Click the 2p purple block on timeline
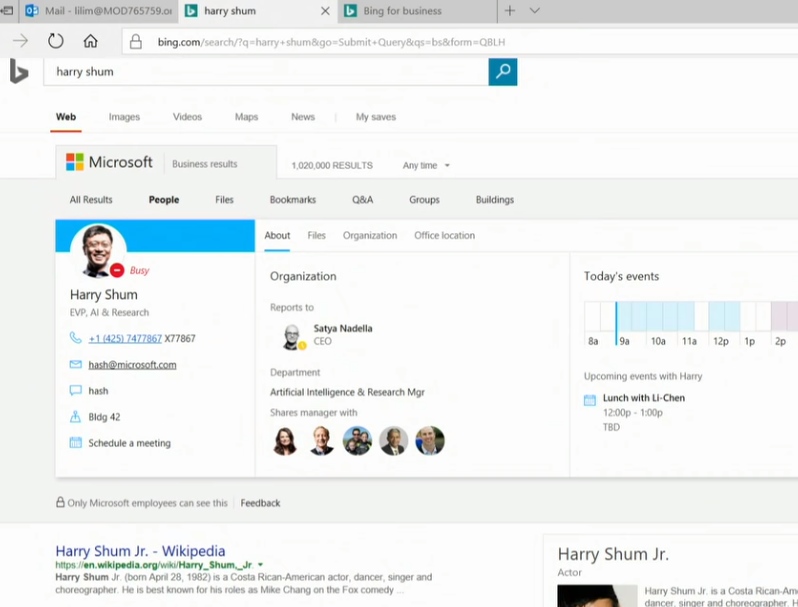The width and height of the screenshot is (798, 607). (784, 316)
